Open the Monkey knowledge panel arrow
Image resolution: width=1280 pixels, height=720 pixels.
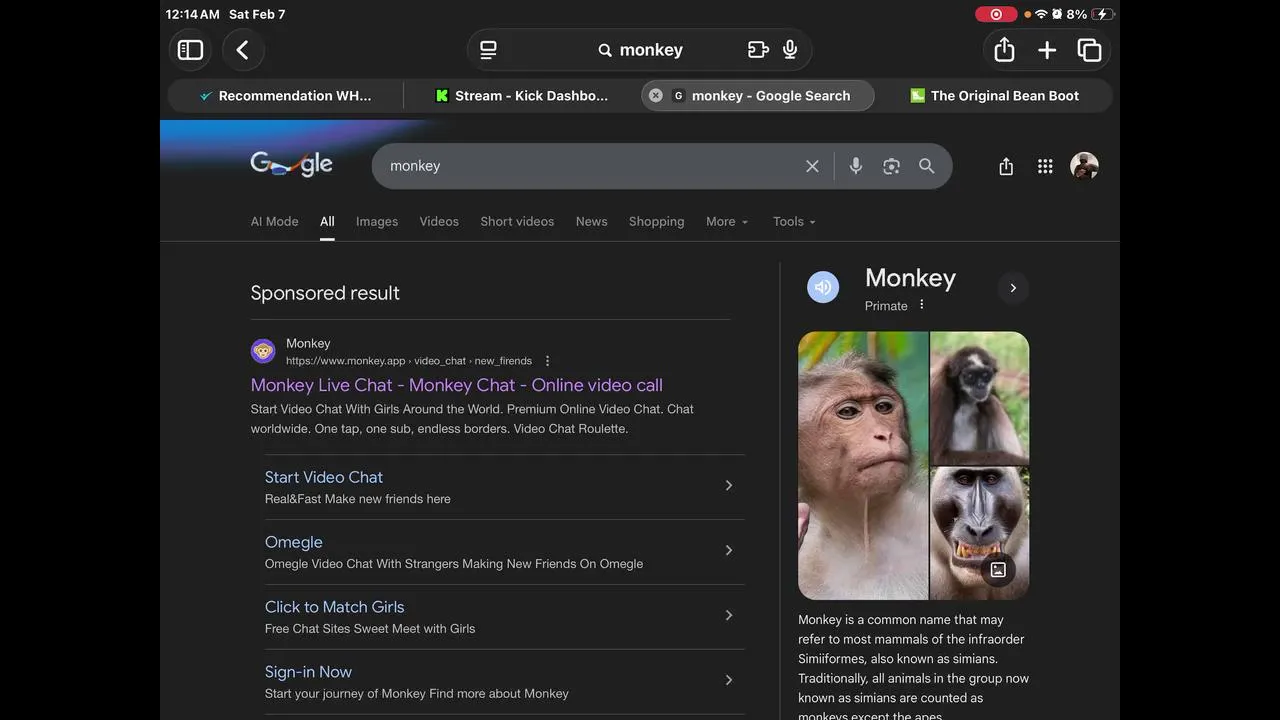(x=1013, y=288)
